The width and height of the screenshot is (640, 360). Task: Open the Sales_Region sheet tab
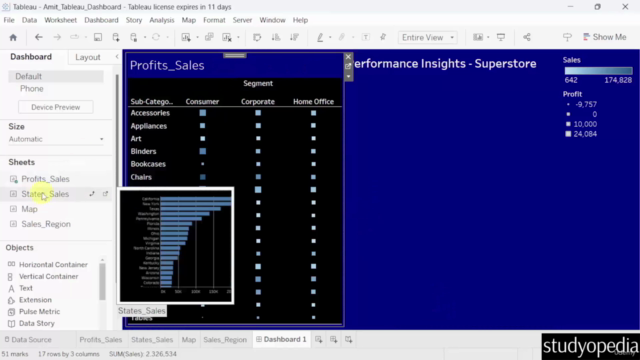click(225, 340)
